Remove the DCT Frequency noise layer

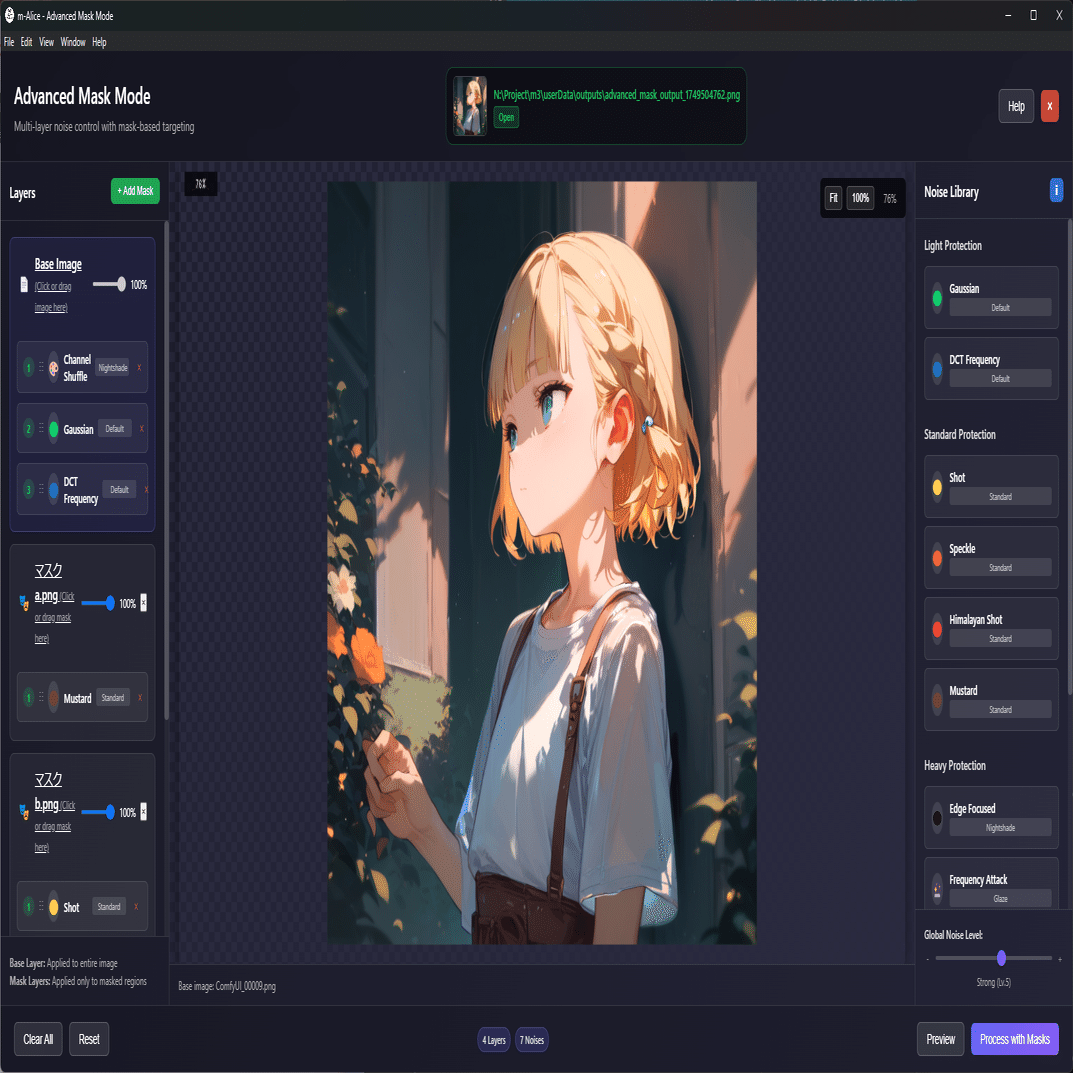pos(146,489)
